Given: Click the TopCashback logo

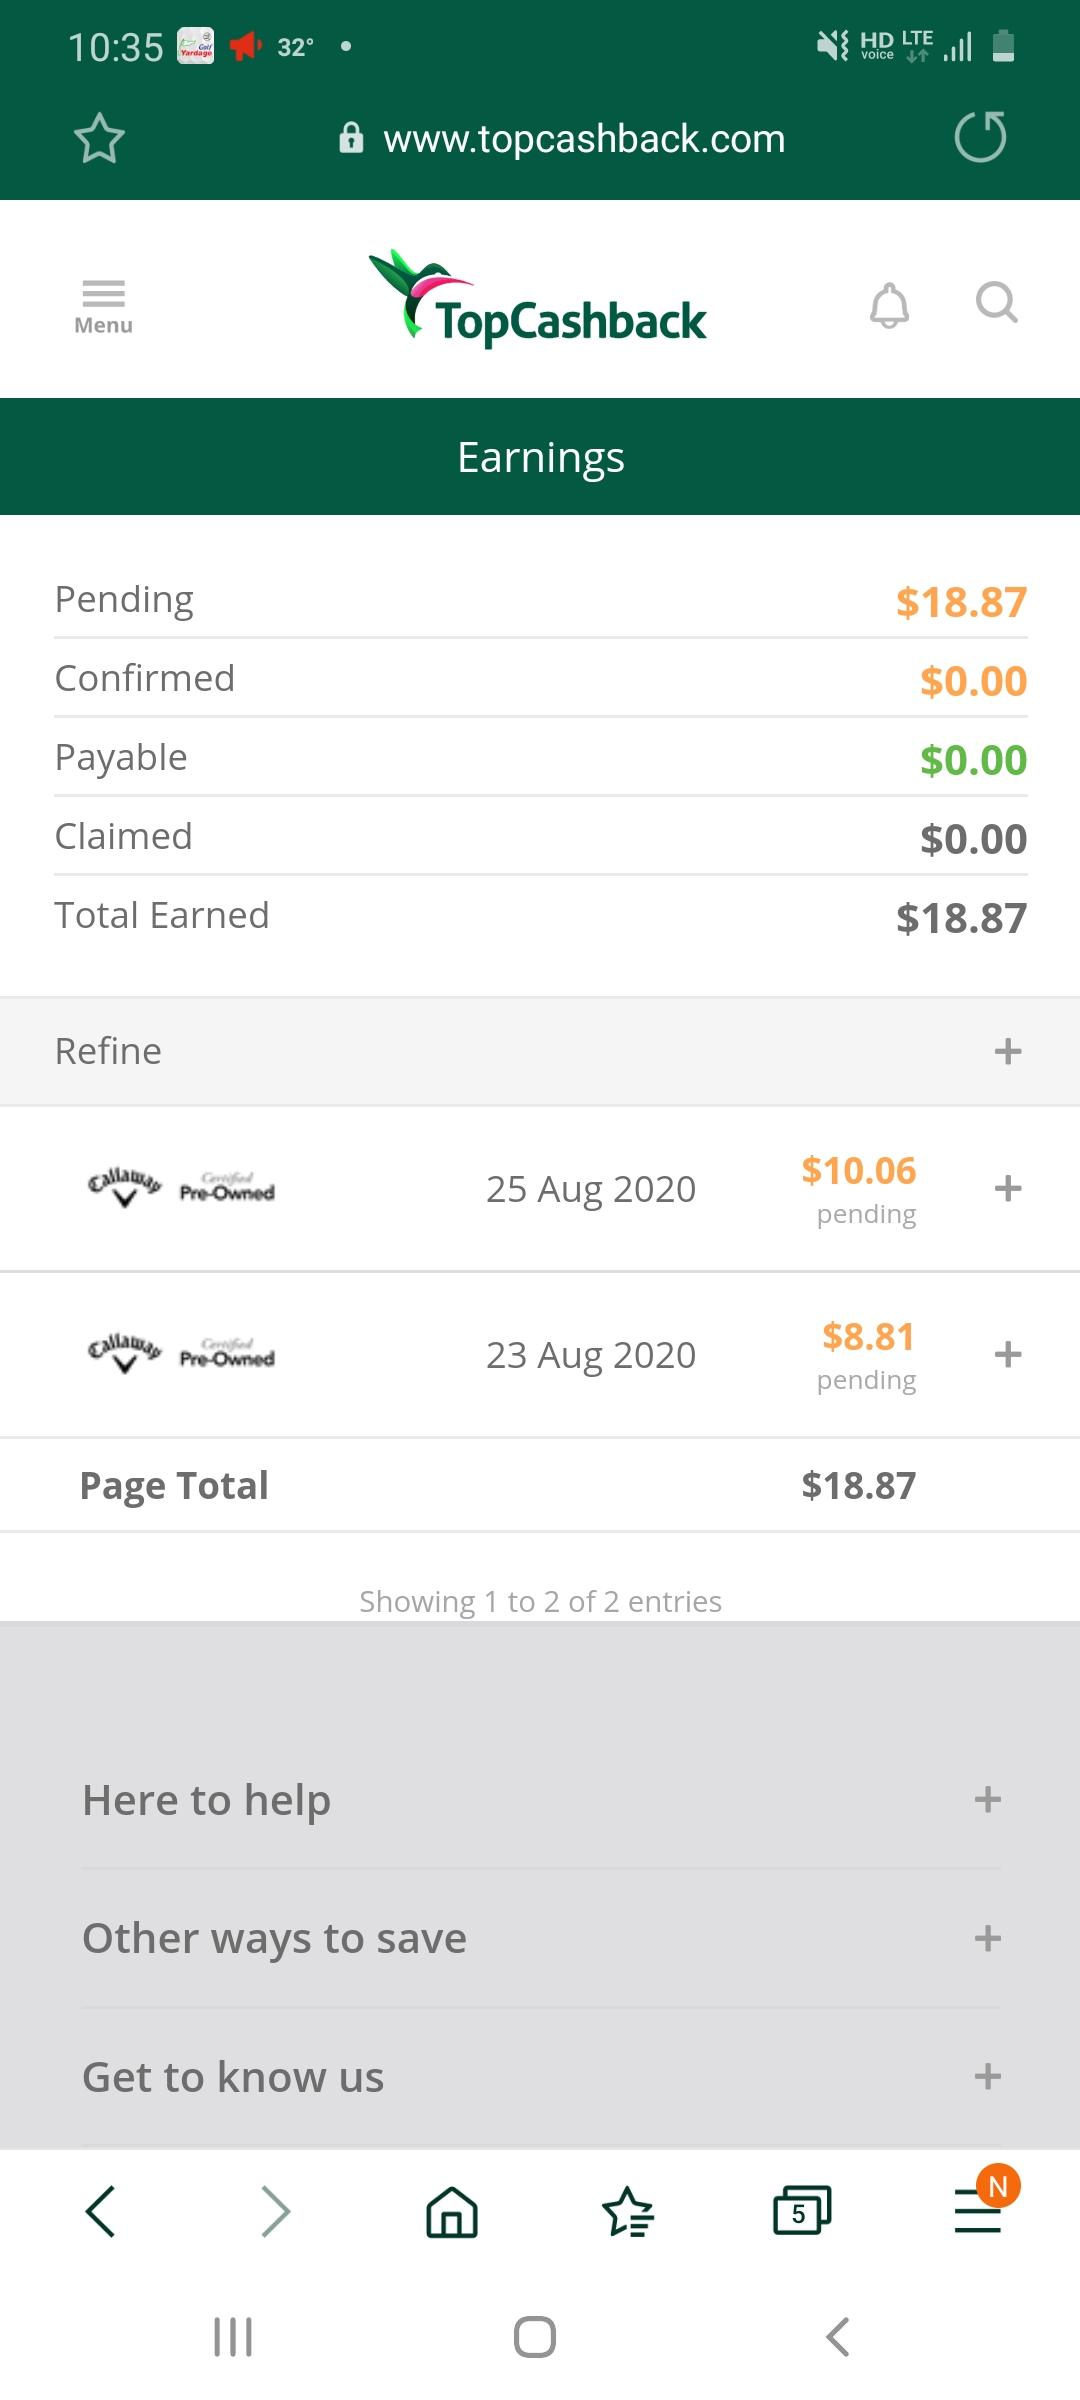Looking at the screenshot, I should tap(540, 300).
